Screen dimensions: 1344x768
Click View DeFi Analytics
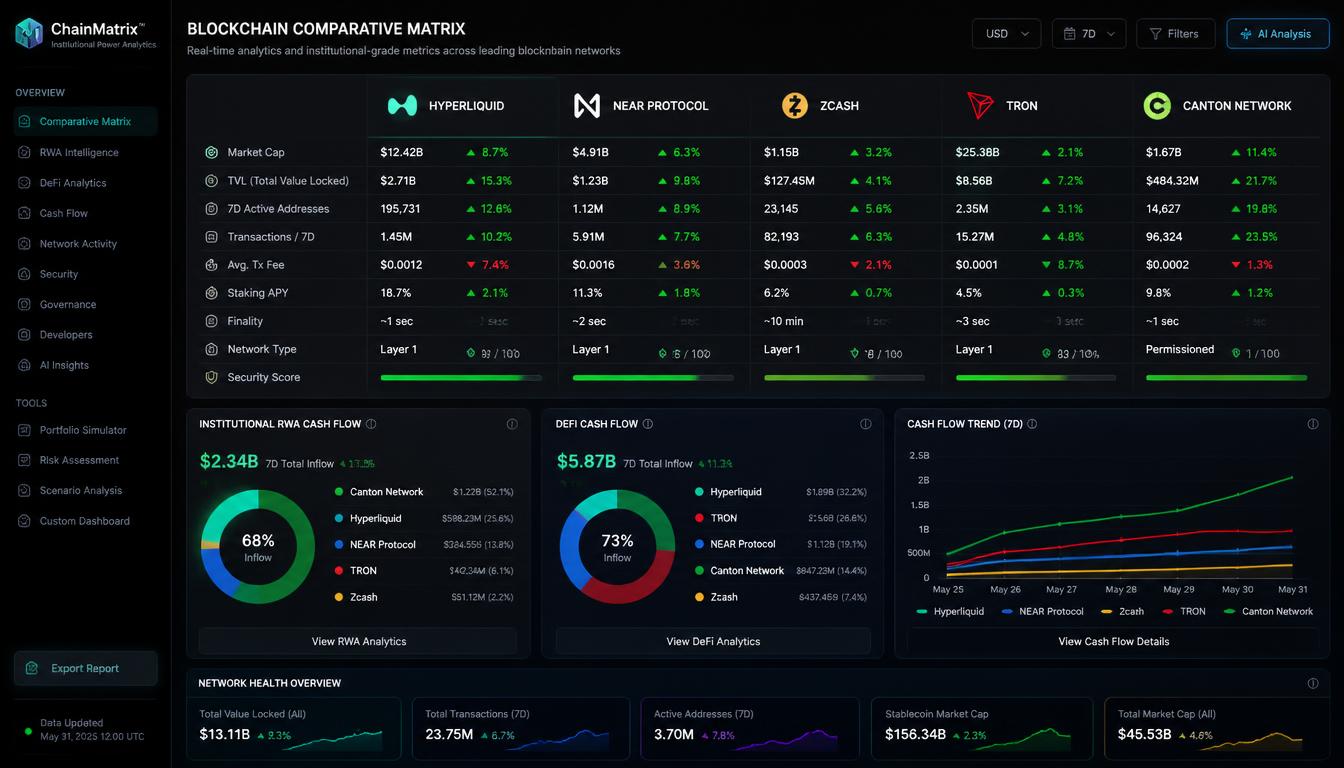[x=713, y=641]
